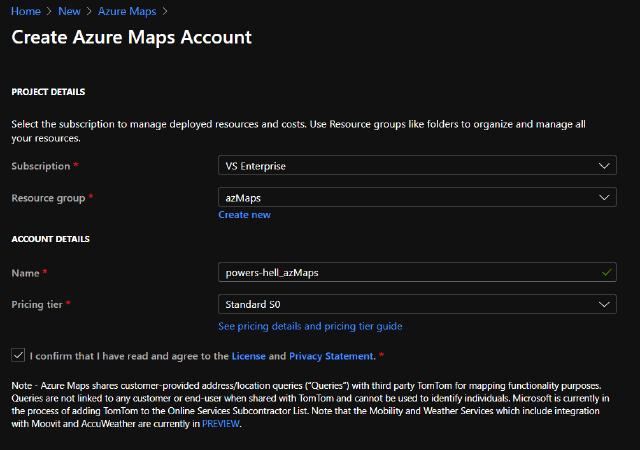This screenshot has width=640, height=450.
Task: Click the Pricing tier field label
Action: (x=37, y=305)
